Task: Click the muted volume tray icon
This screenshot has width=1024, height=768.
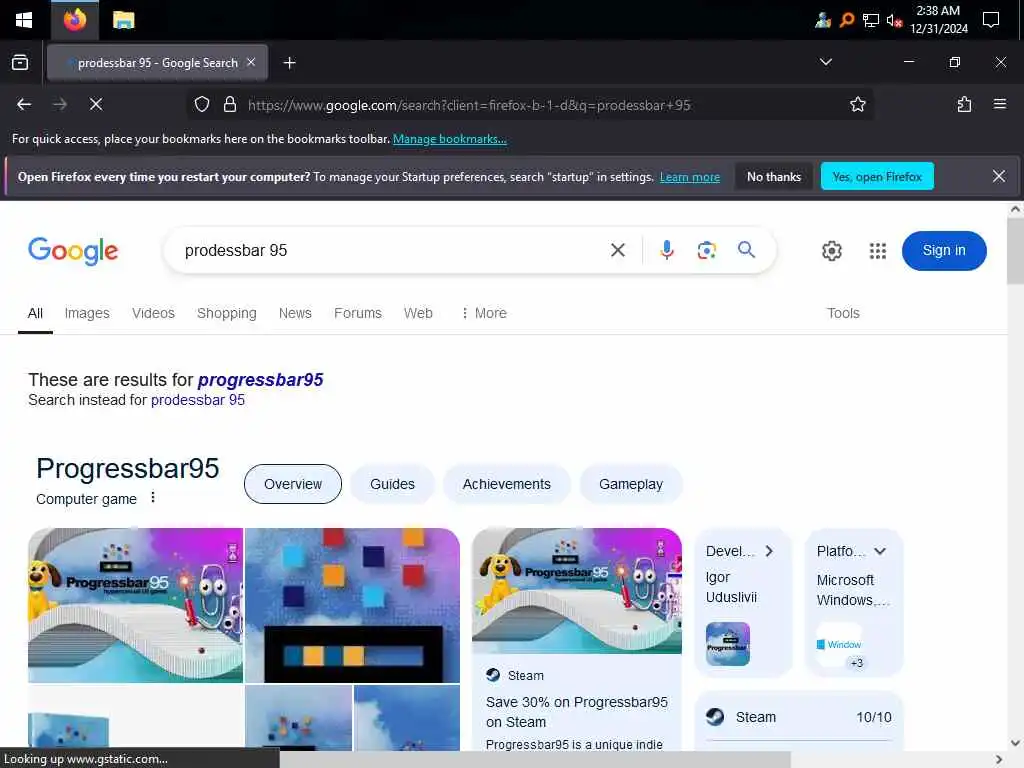Action: pyautogui.click(x=894, y=21)
